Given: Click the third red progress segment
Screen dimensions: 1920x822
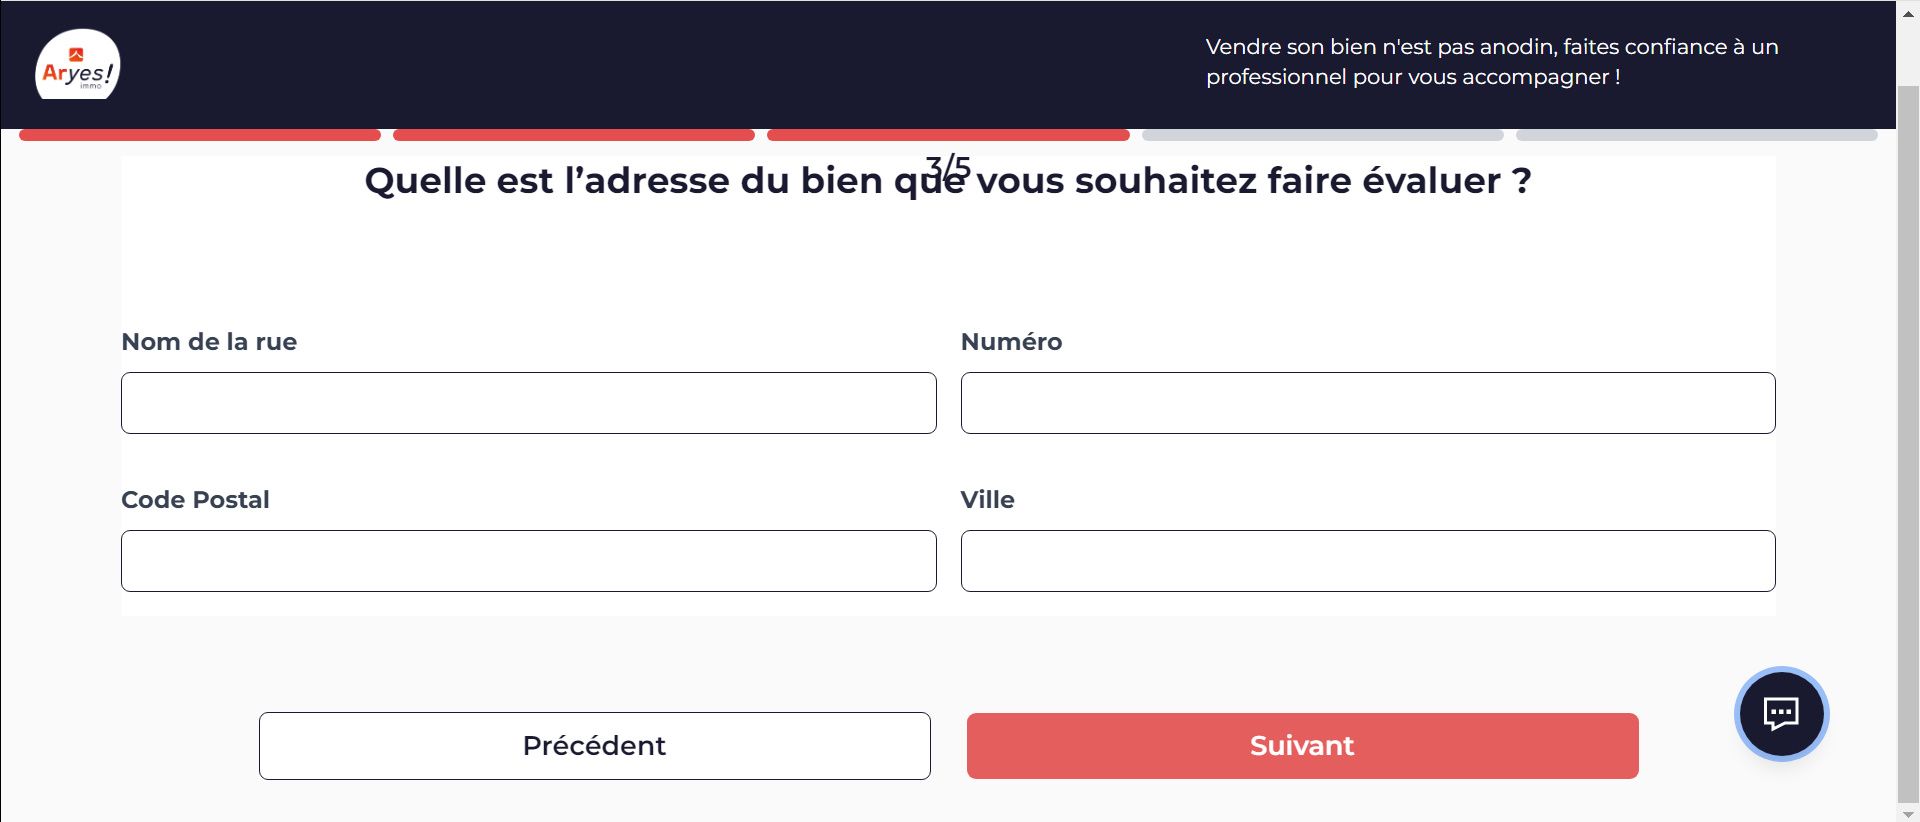Looking at the screenshot, I should pyautogui.click(x=948, y=135).
